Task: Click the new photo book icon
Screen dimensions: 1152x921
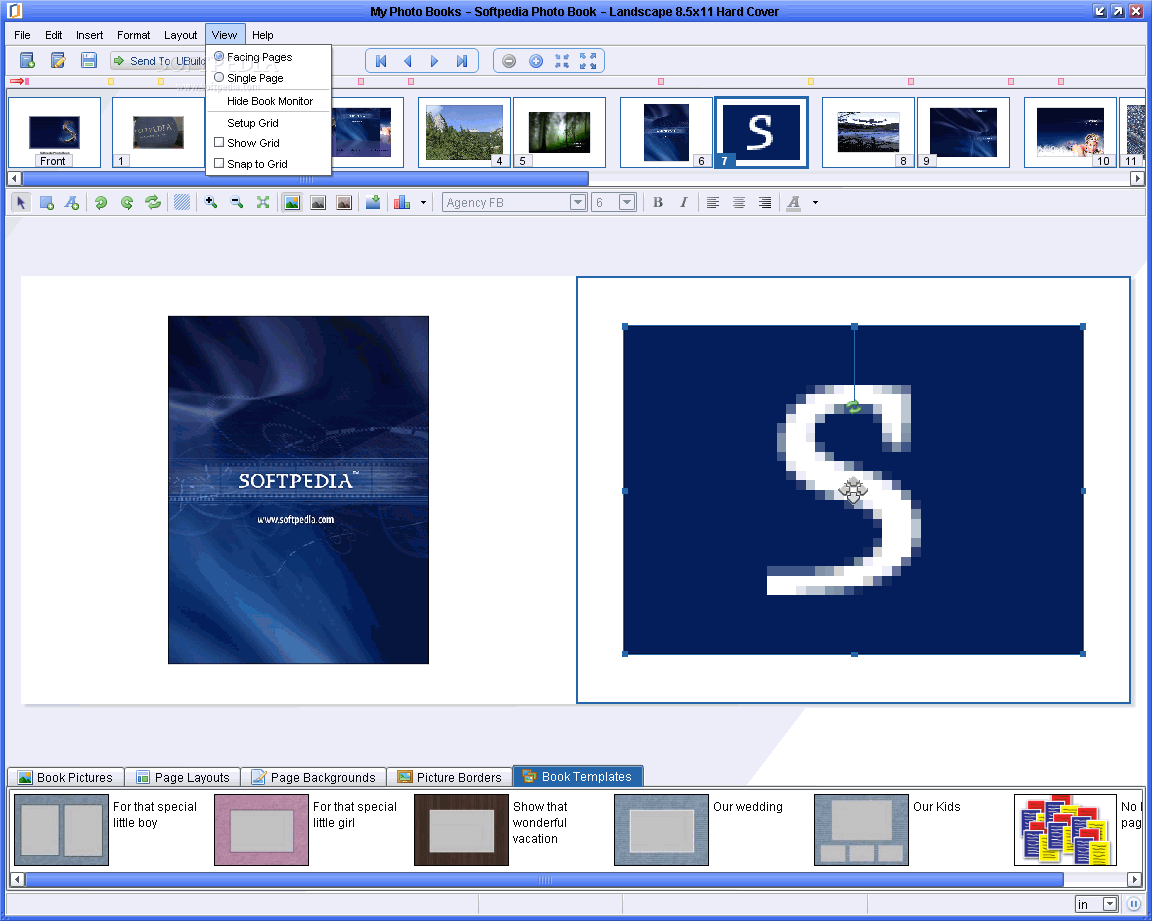Action: coord(27,61)
